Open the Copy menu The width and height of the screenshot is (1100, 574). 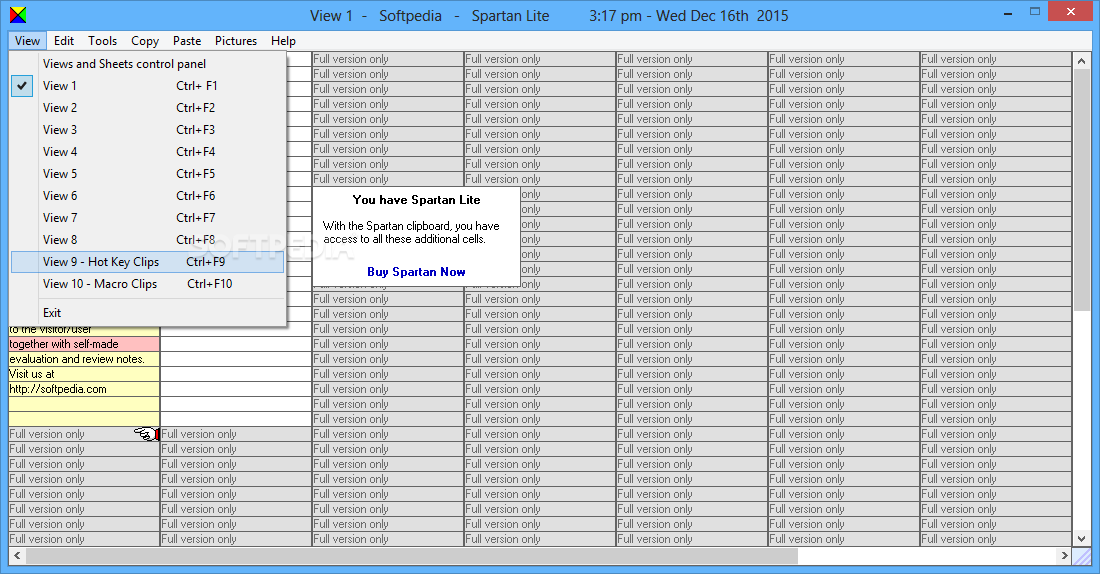click(x=145, y=41)
